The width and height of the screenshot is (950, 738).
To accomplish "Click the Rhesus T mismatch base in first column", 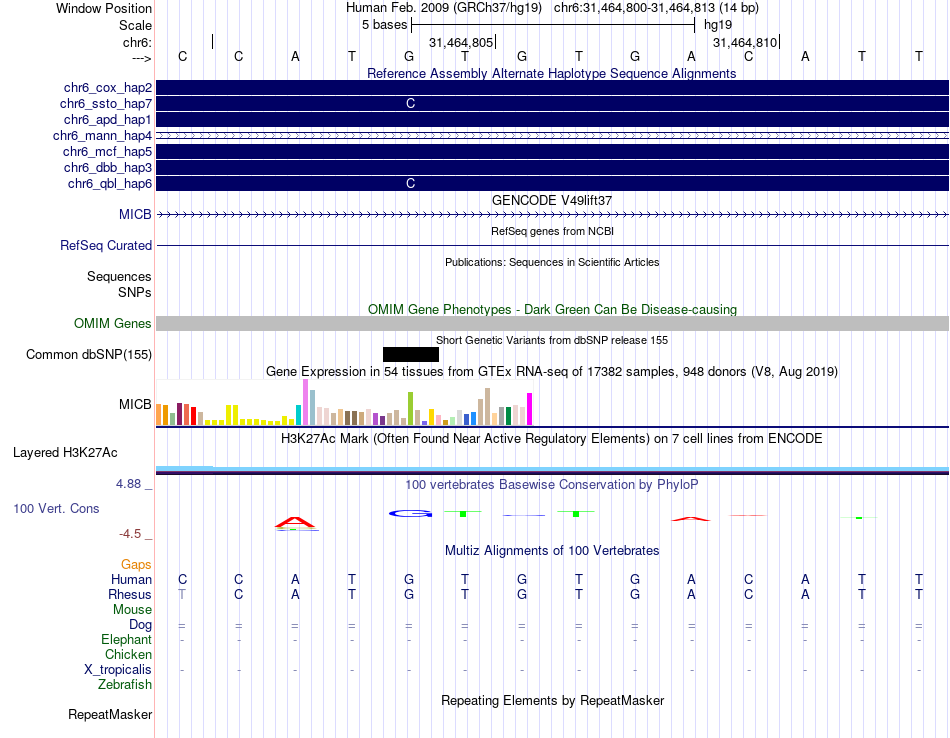I will pos(182,595).
